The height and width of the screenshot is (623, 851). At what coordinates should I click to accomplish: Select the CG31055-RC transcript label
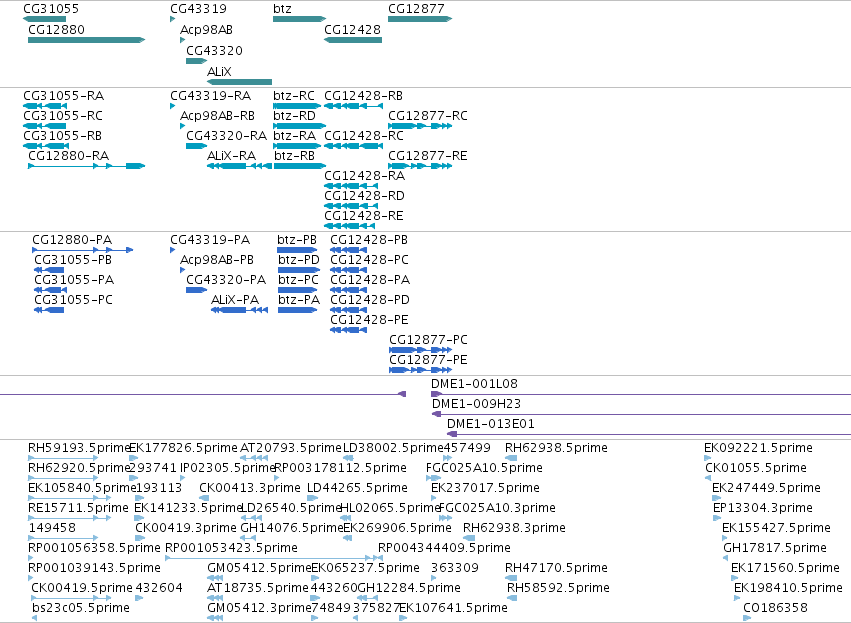[63, 116]
